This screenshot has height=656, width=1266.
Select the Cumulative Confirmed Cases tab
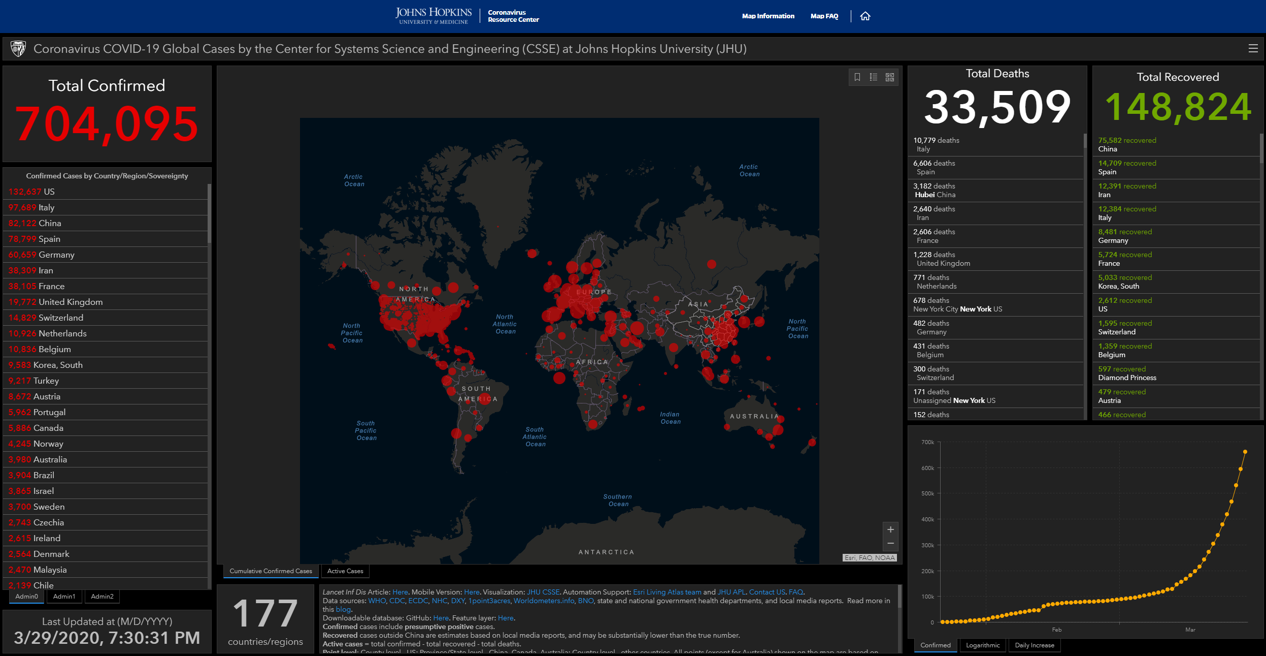coord(270,571)
